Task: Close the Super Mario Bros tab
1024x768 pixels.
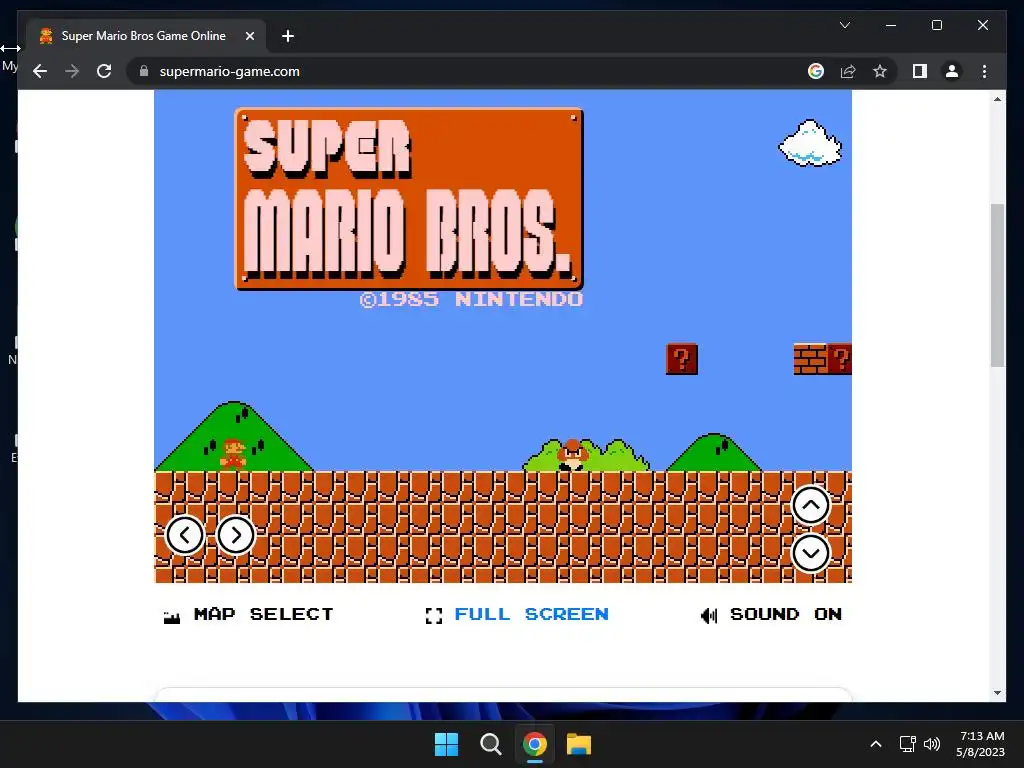Action: [x=249, y=36]
